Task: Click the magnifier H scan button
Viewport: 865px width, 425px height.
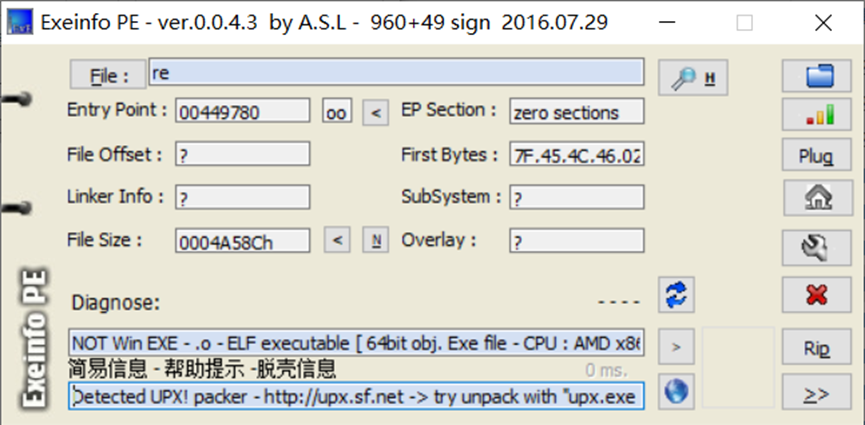Action: [692, 78]
